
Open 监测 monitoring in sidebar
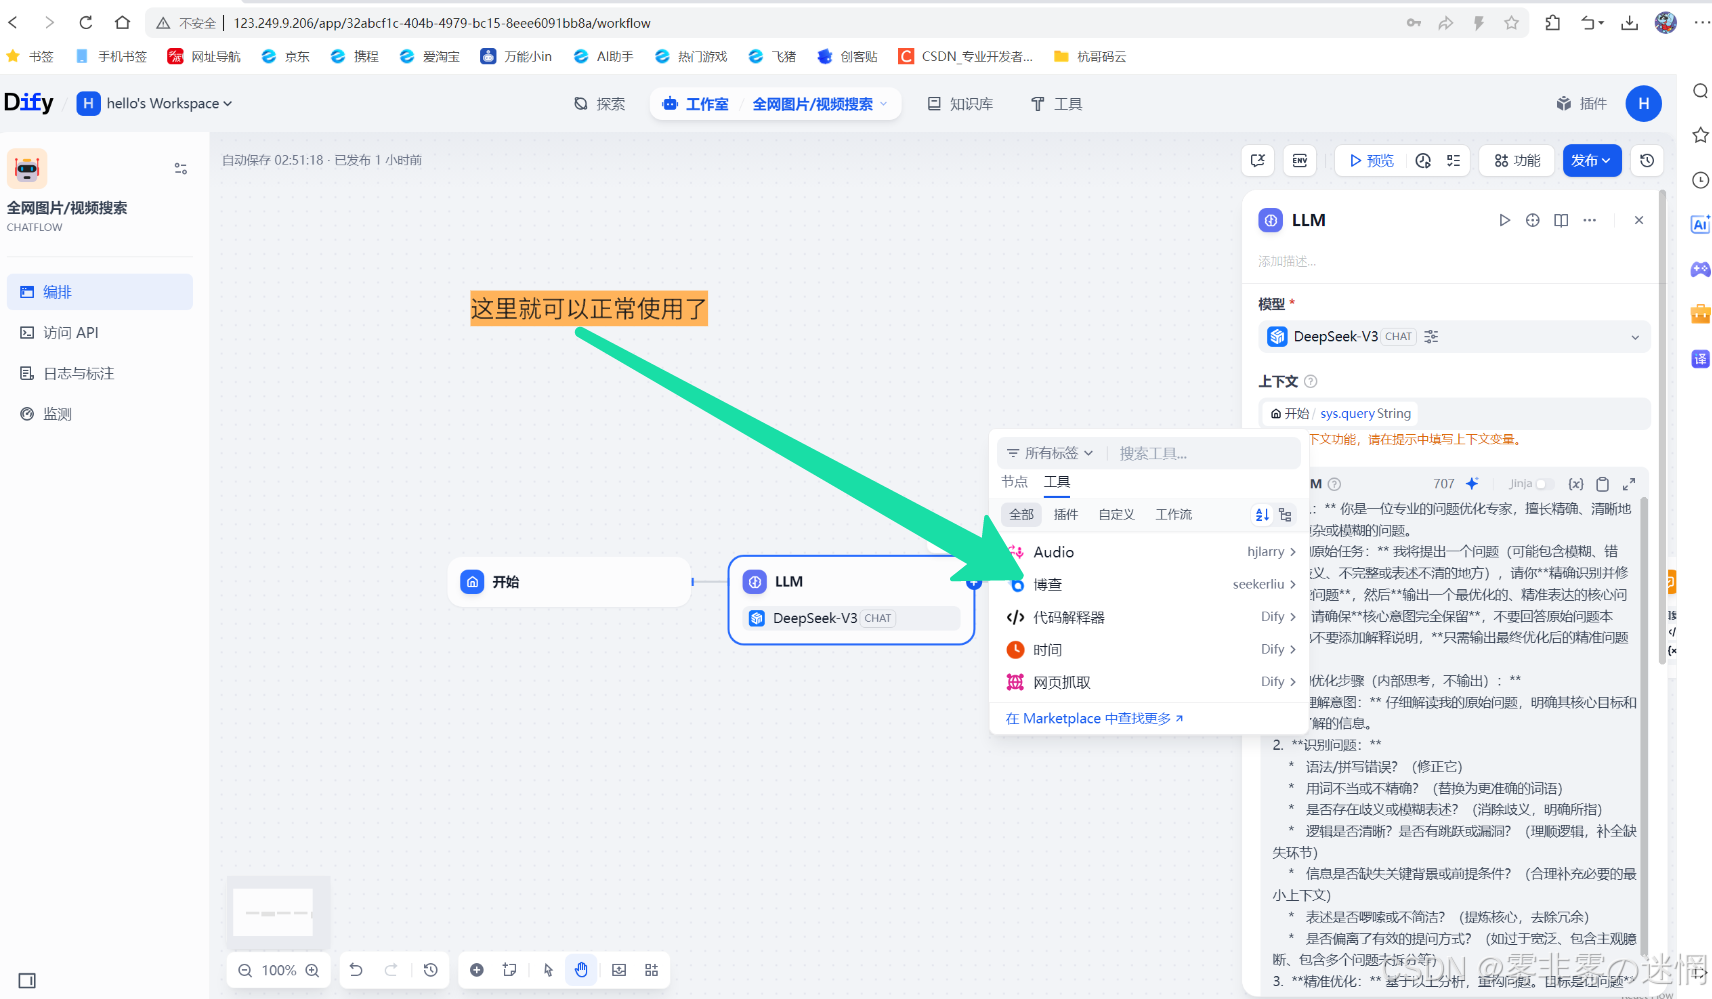click(x=100, y=414)
